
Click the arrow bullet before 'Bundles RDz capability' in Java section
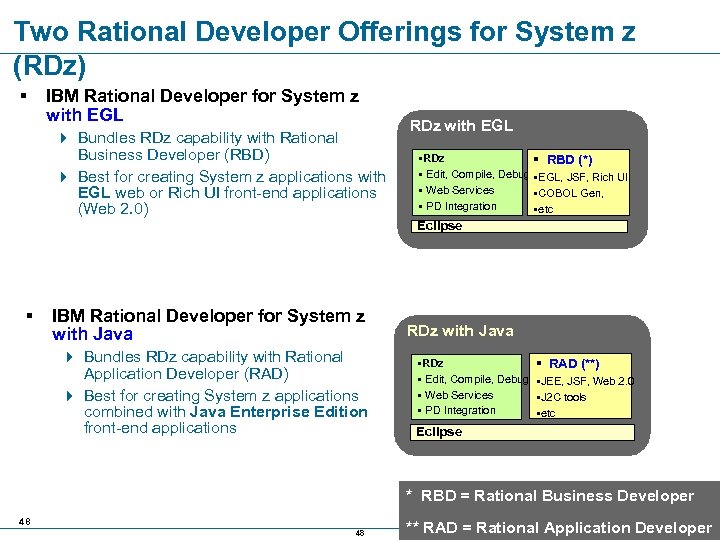(x=69, y=357)
